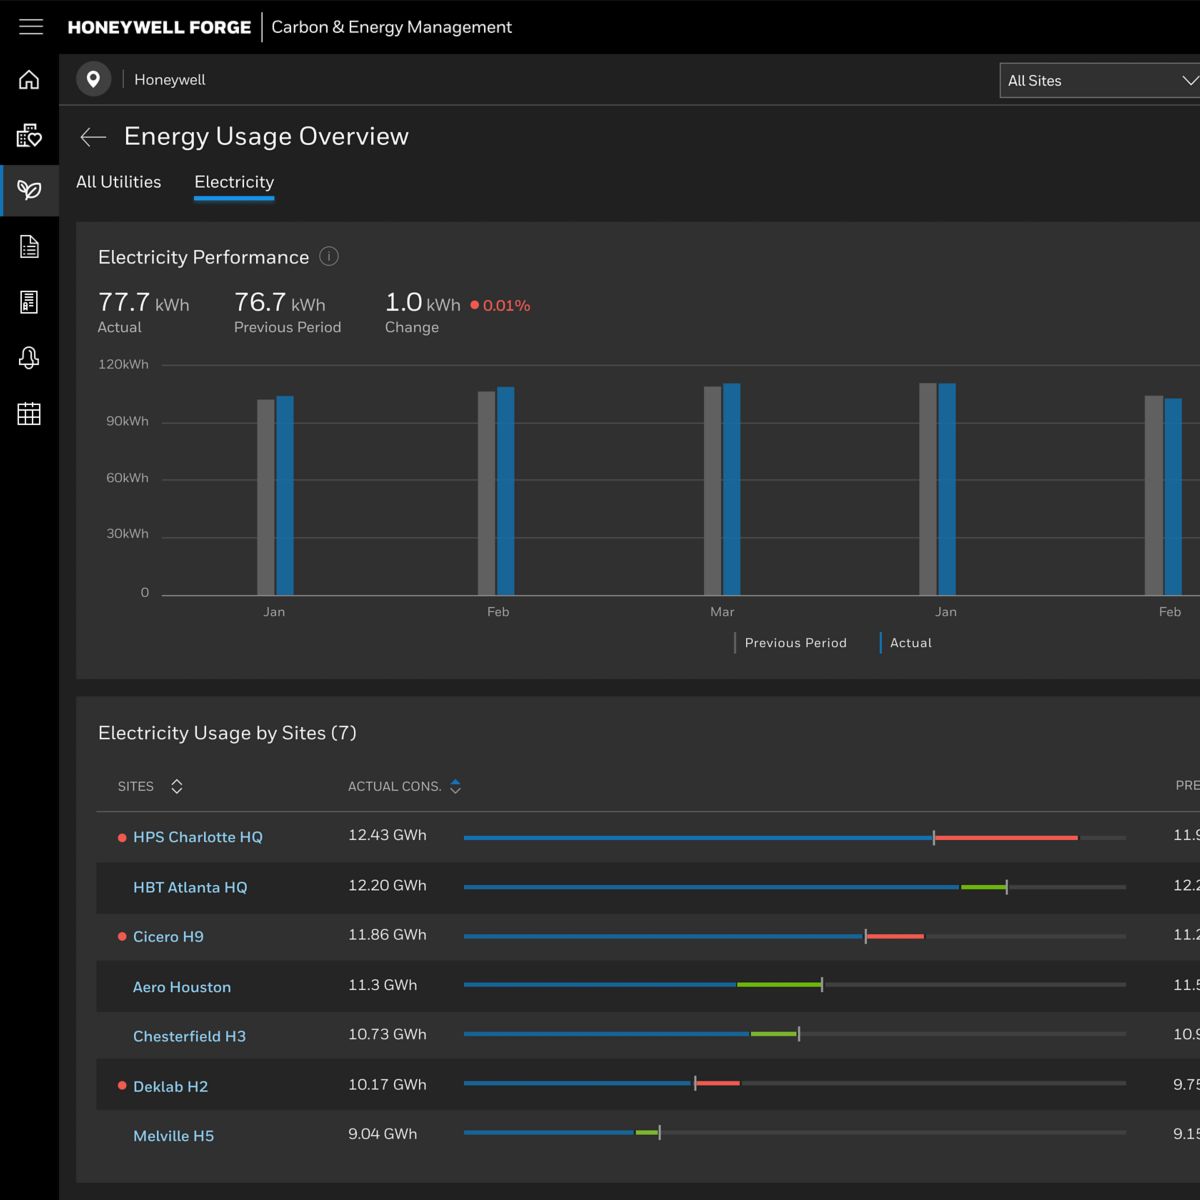
Task: Click the 0.01% change indicator
Action: 501,306
